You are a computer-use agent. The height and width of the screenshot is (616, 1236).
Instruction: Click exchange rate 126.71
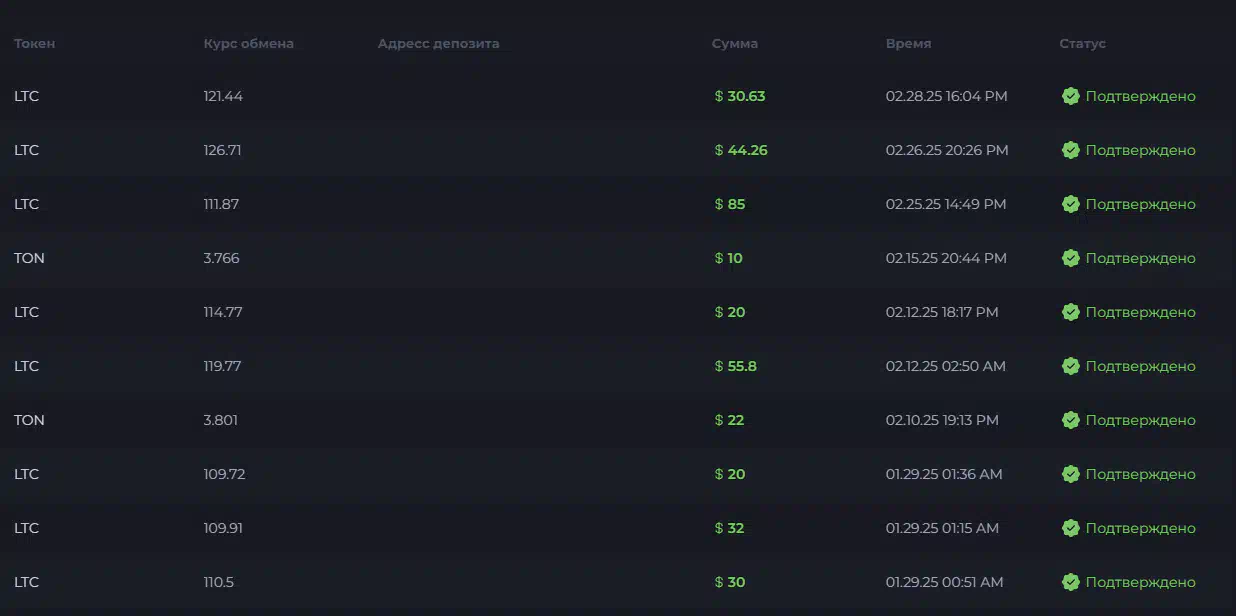point(222,150)
